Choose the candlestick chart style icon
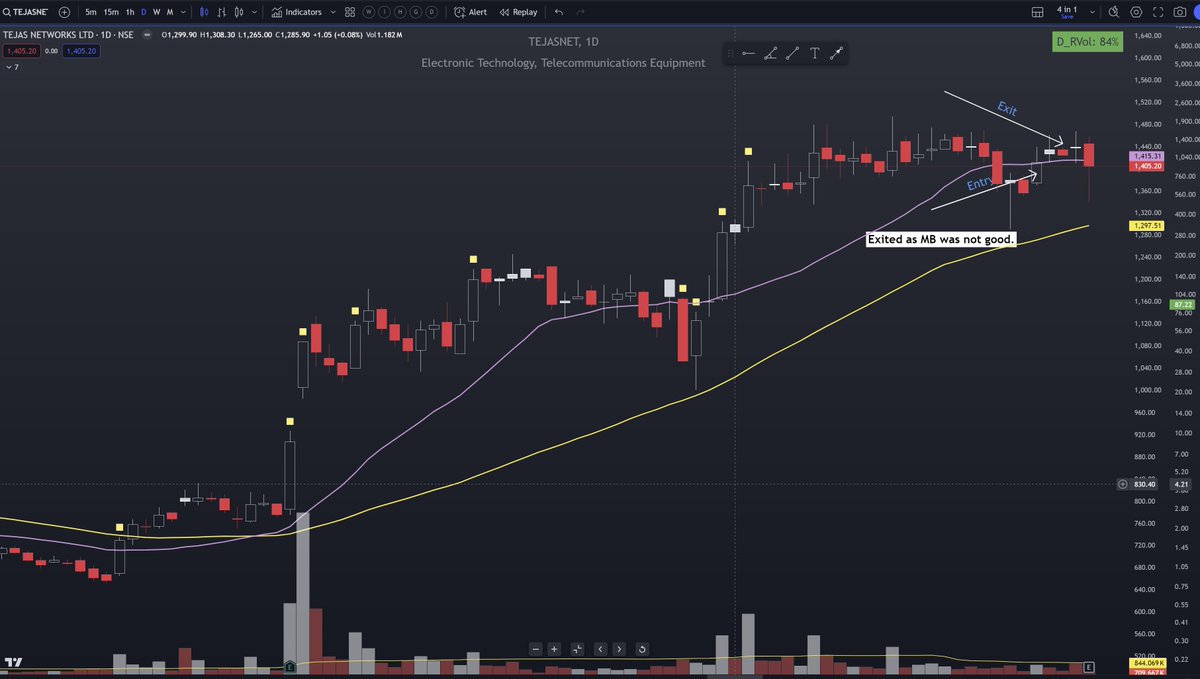This screenshot has height=679, width=1200. pos(205,12)
